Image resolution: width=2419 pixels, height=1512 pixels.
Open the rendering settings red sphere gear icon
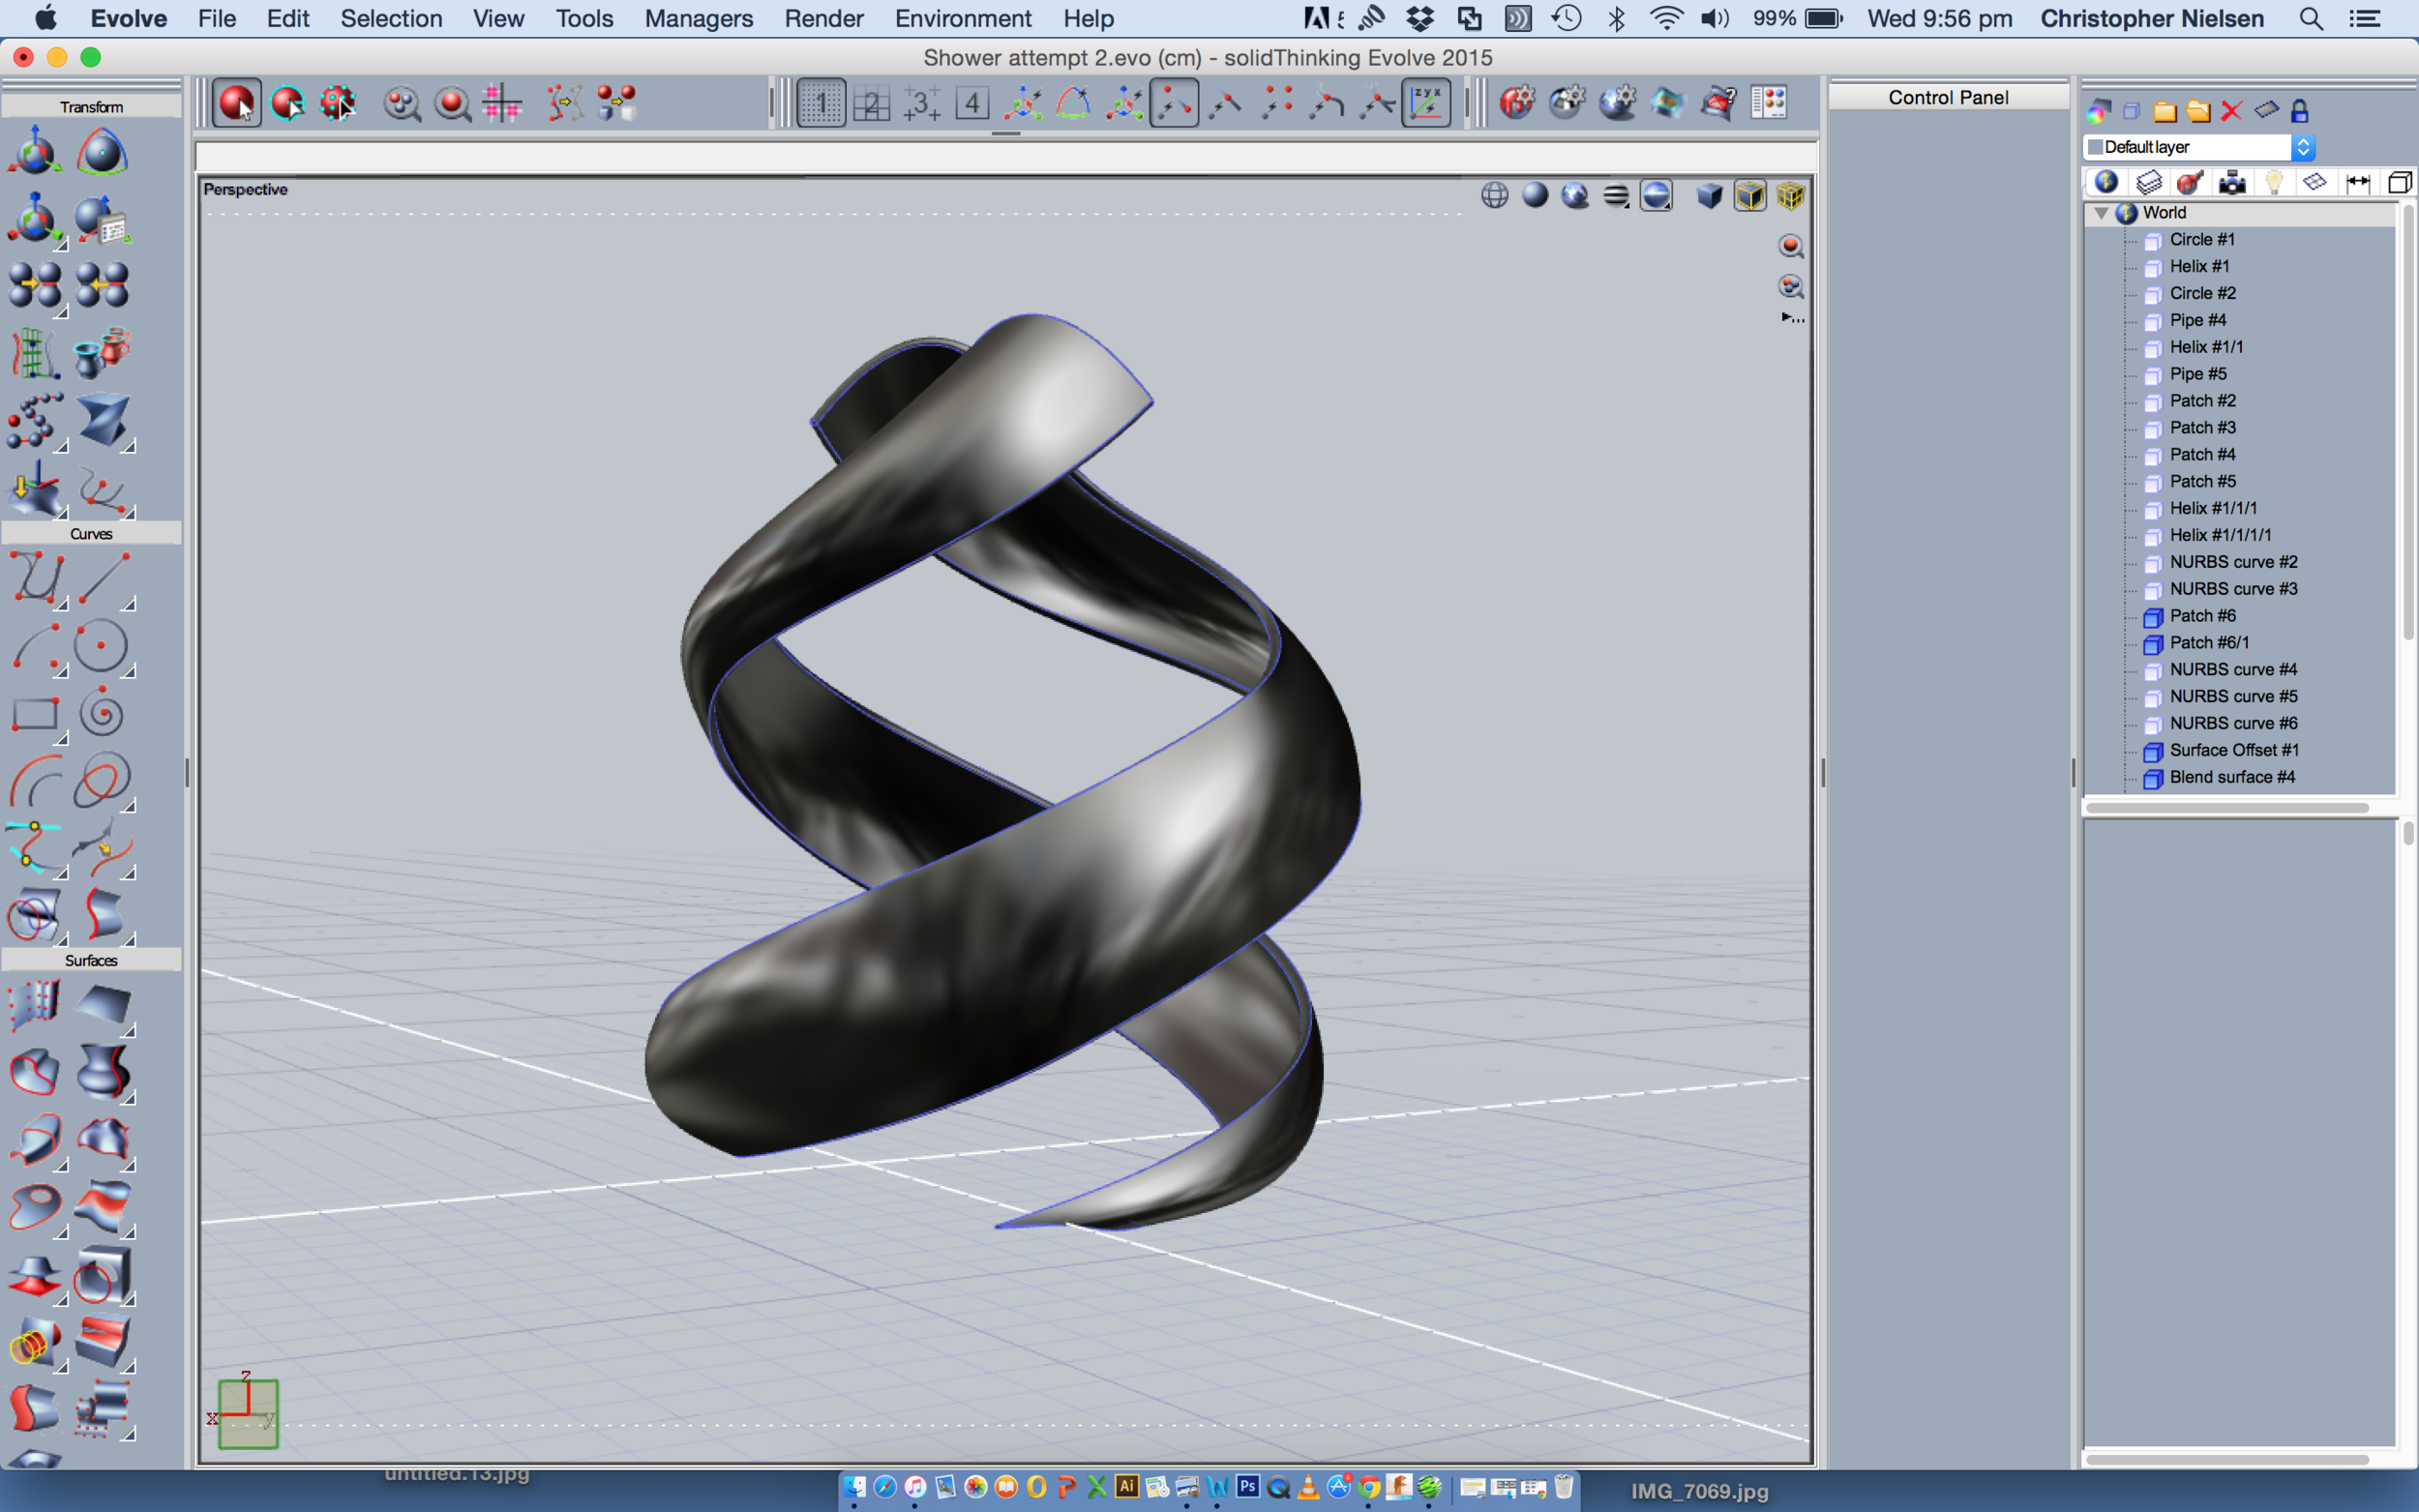[1517, 102]
